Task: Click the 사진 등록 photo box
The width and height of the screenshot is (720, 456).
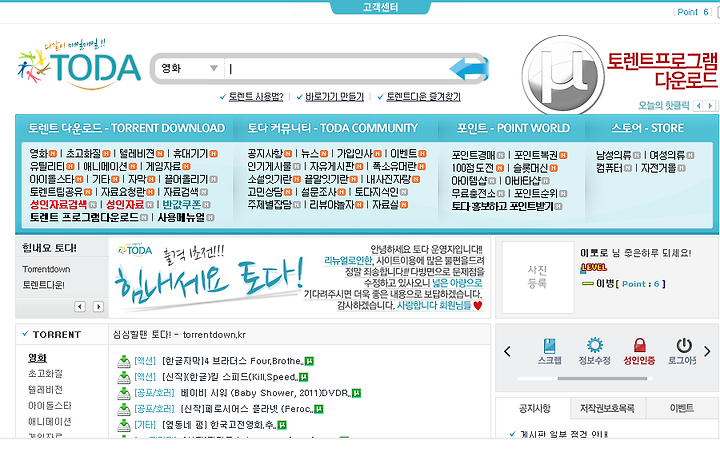Action: (538, 277)
